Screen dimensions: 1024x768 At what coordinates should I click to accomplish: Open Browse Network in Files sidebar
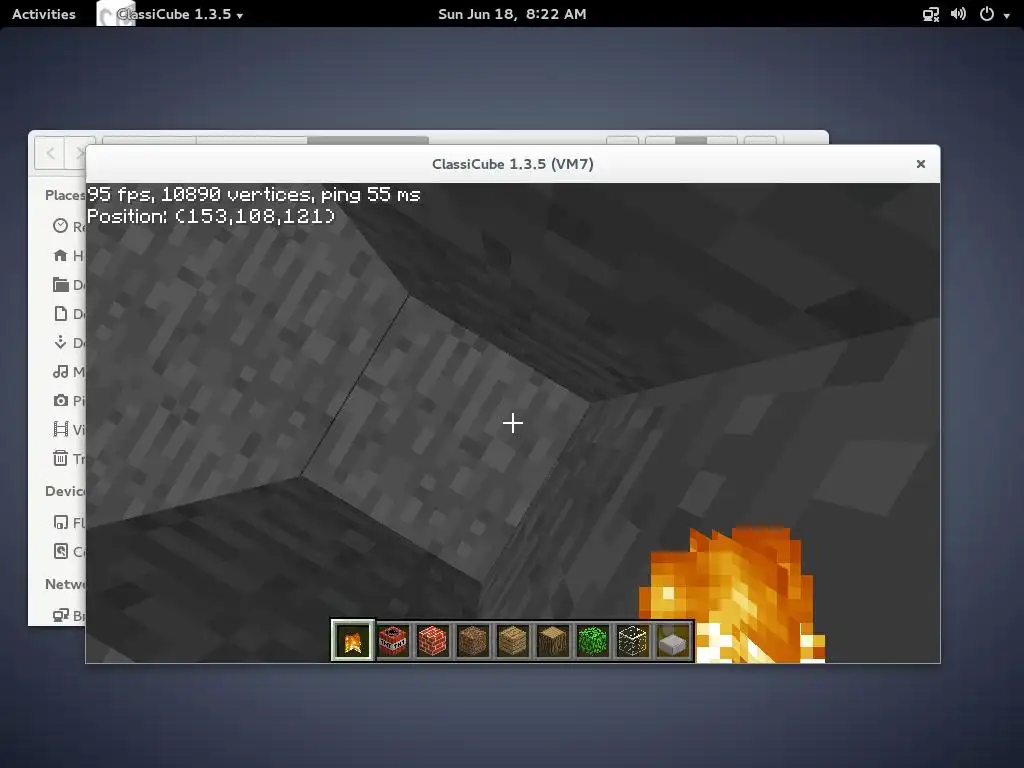tap(68, 615)
